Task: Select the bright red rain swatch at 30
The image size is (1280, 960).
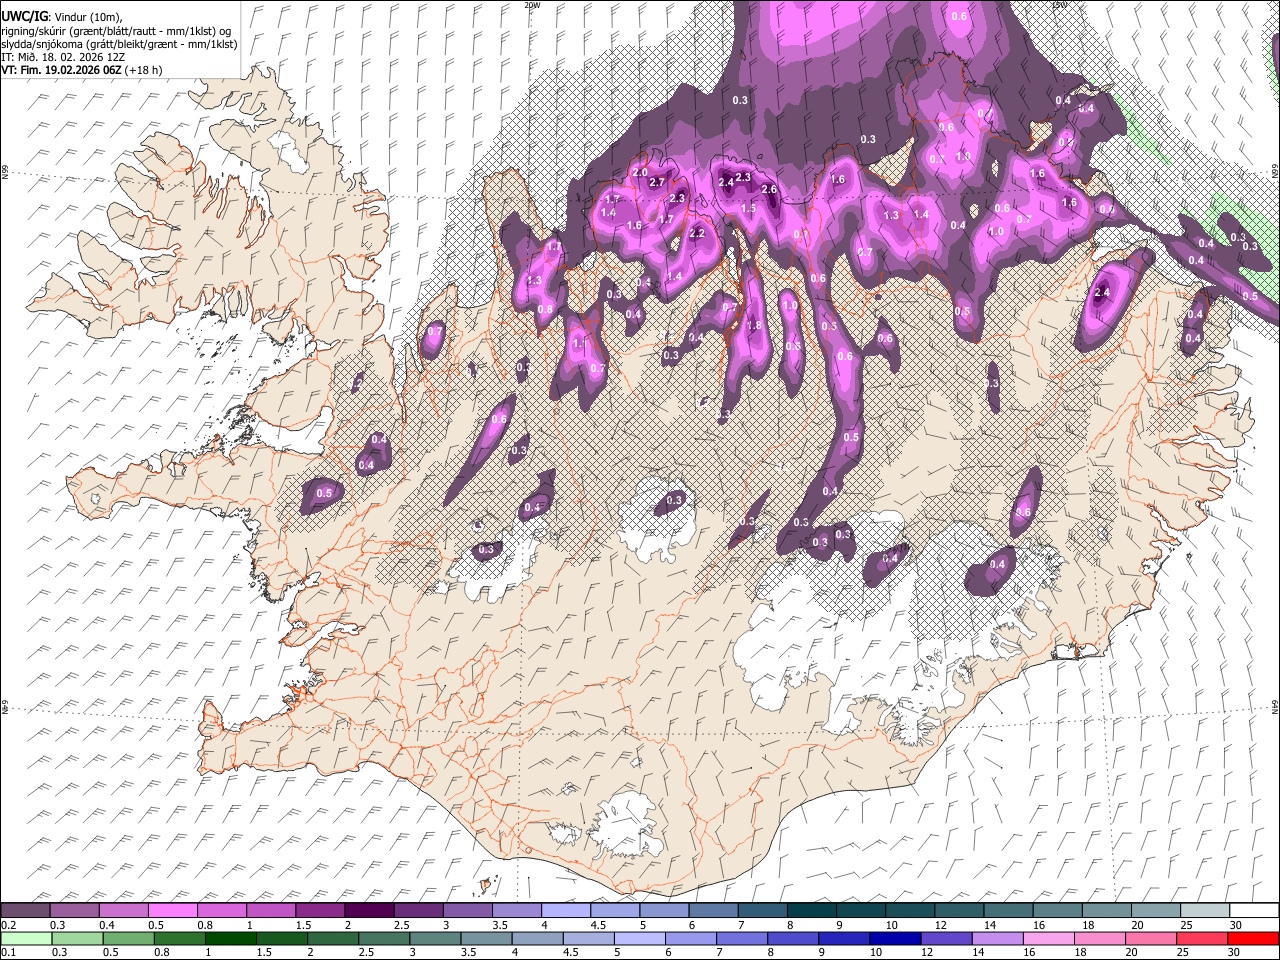Action: 1253,938
